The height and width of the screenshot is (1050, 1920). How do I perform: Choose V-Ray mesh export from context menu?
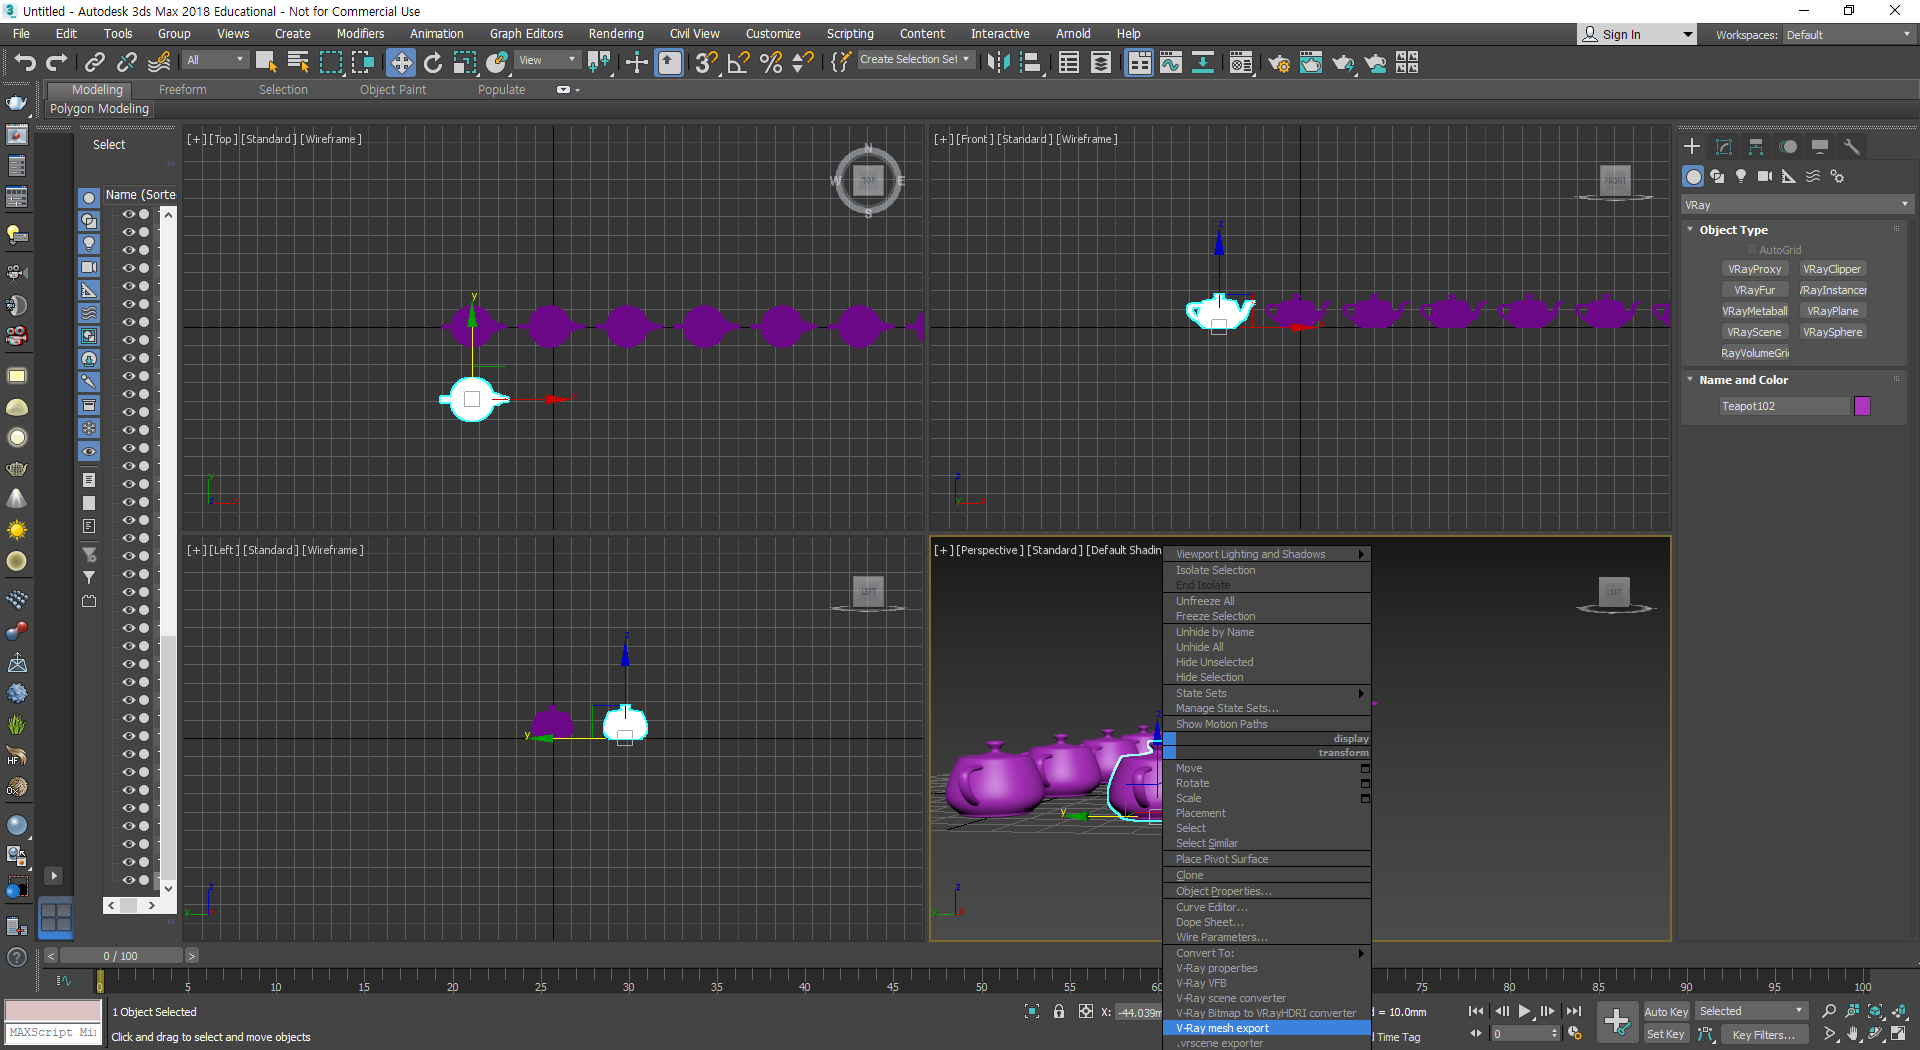(1222, 1028)
